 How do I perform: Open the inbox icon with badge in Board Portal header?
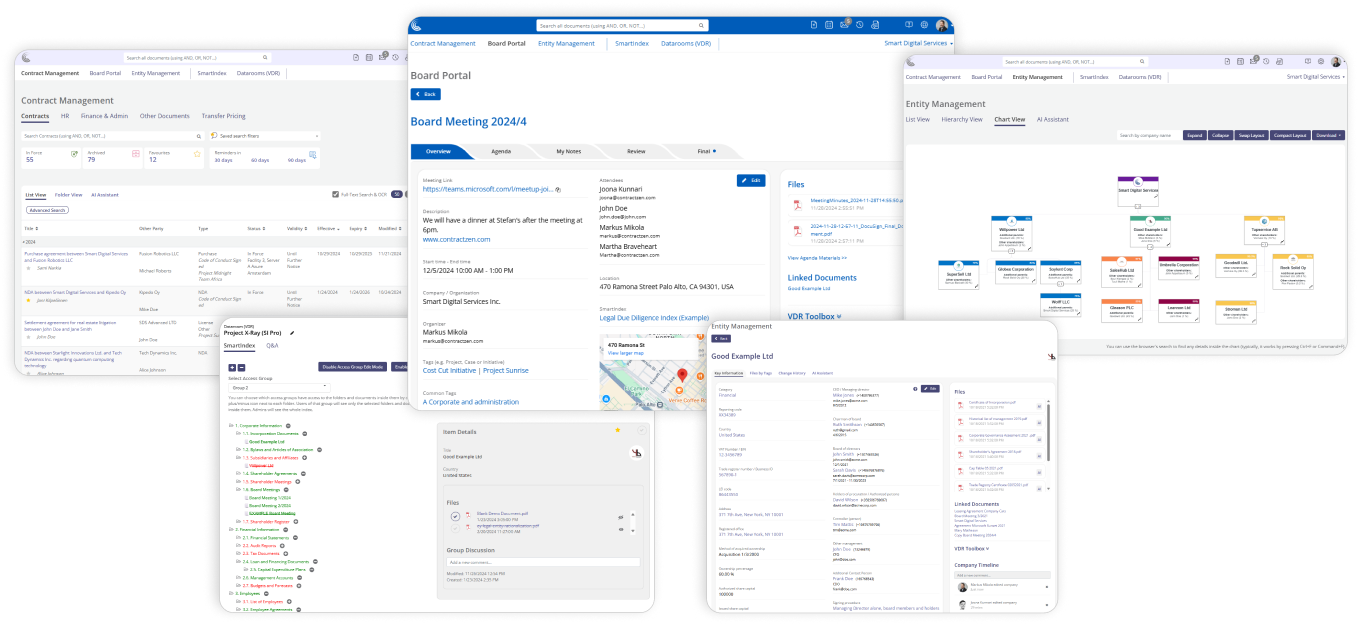(x=845, y=25)
